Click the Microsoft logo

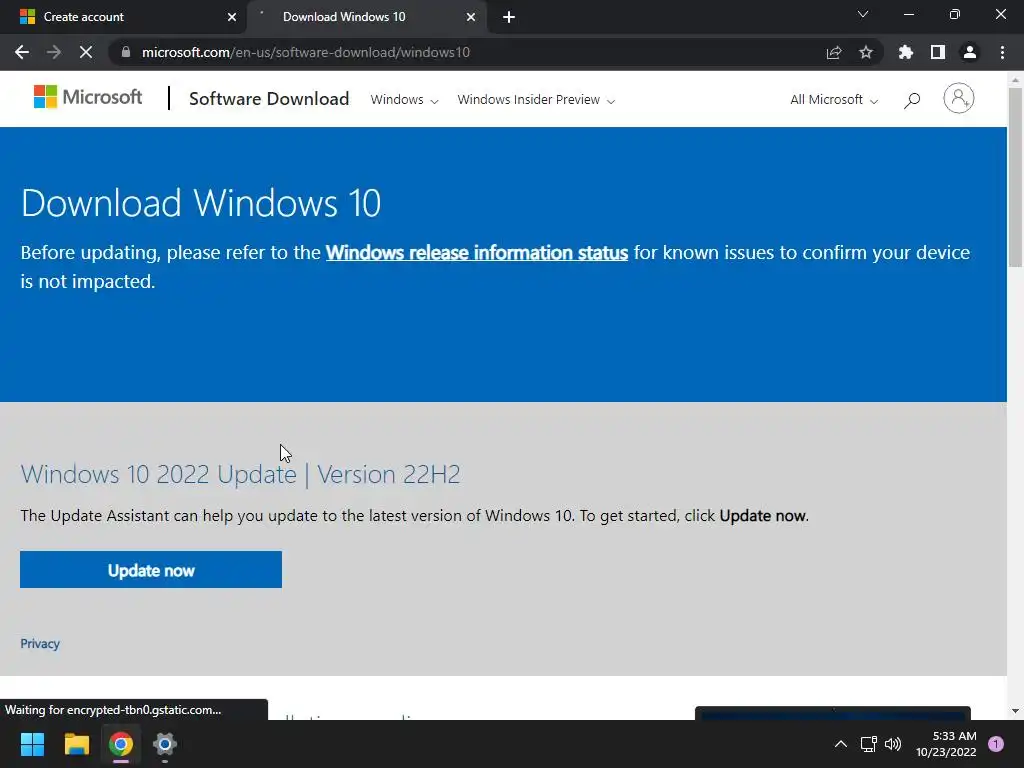[88, 97]
